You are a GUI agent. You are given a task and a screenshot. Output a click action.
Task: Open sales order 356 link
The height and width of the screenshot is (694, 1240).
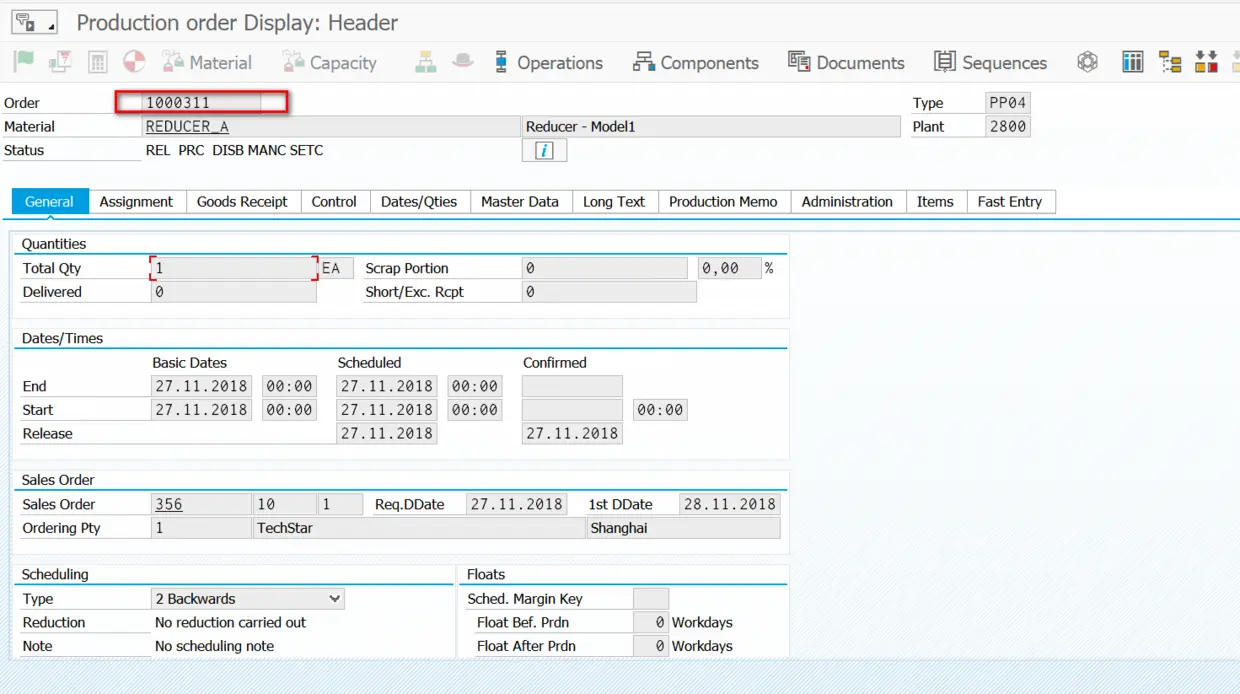point(169,504)
